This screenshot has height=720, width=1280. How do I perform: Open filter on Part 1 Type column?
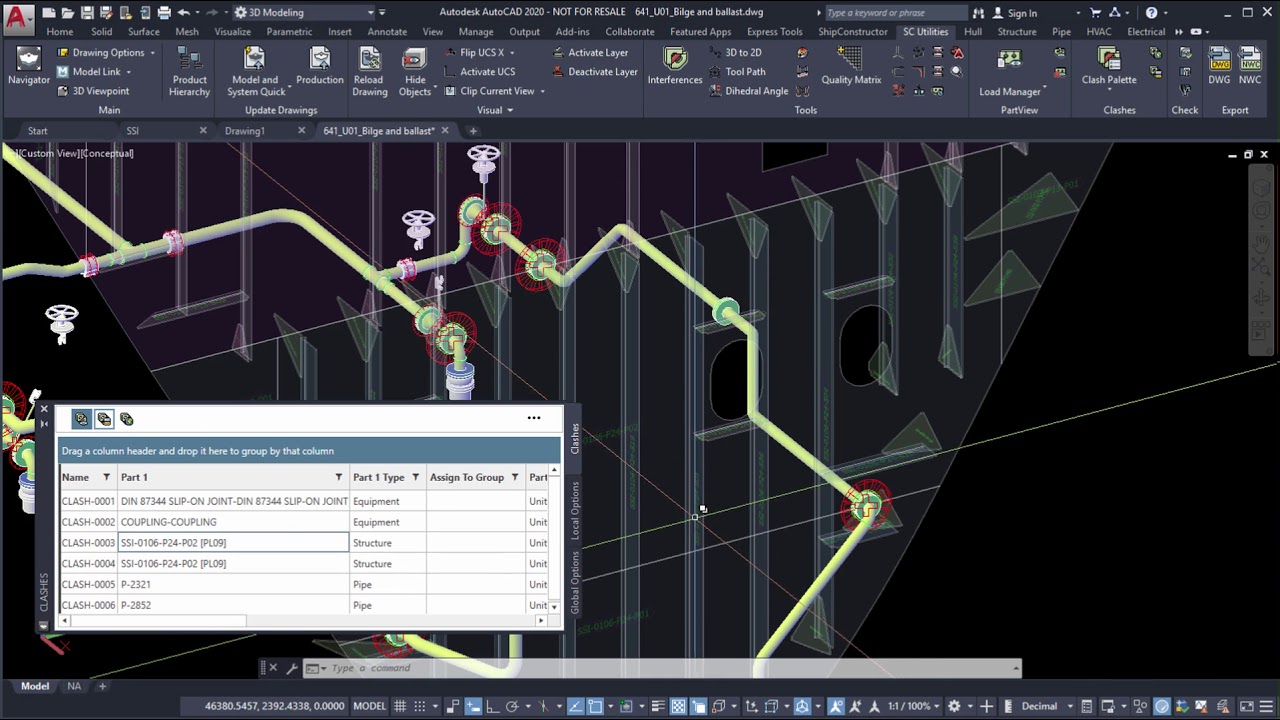[x=416, y=477]
